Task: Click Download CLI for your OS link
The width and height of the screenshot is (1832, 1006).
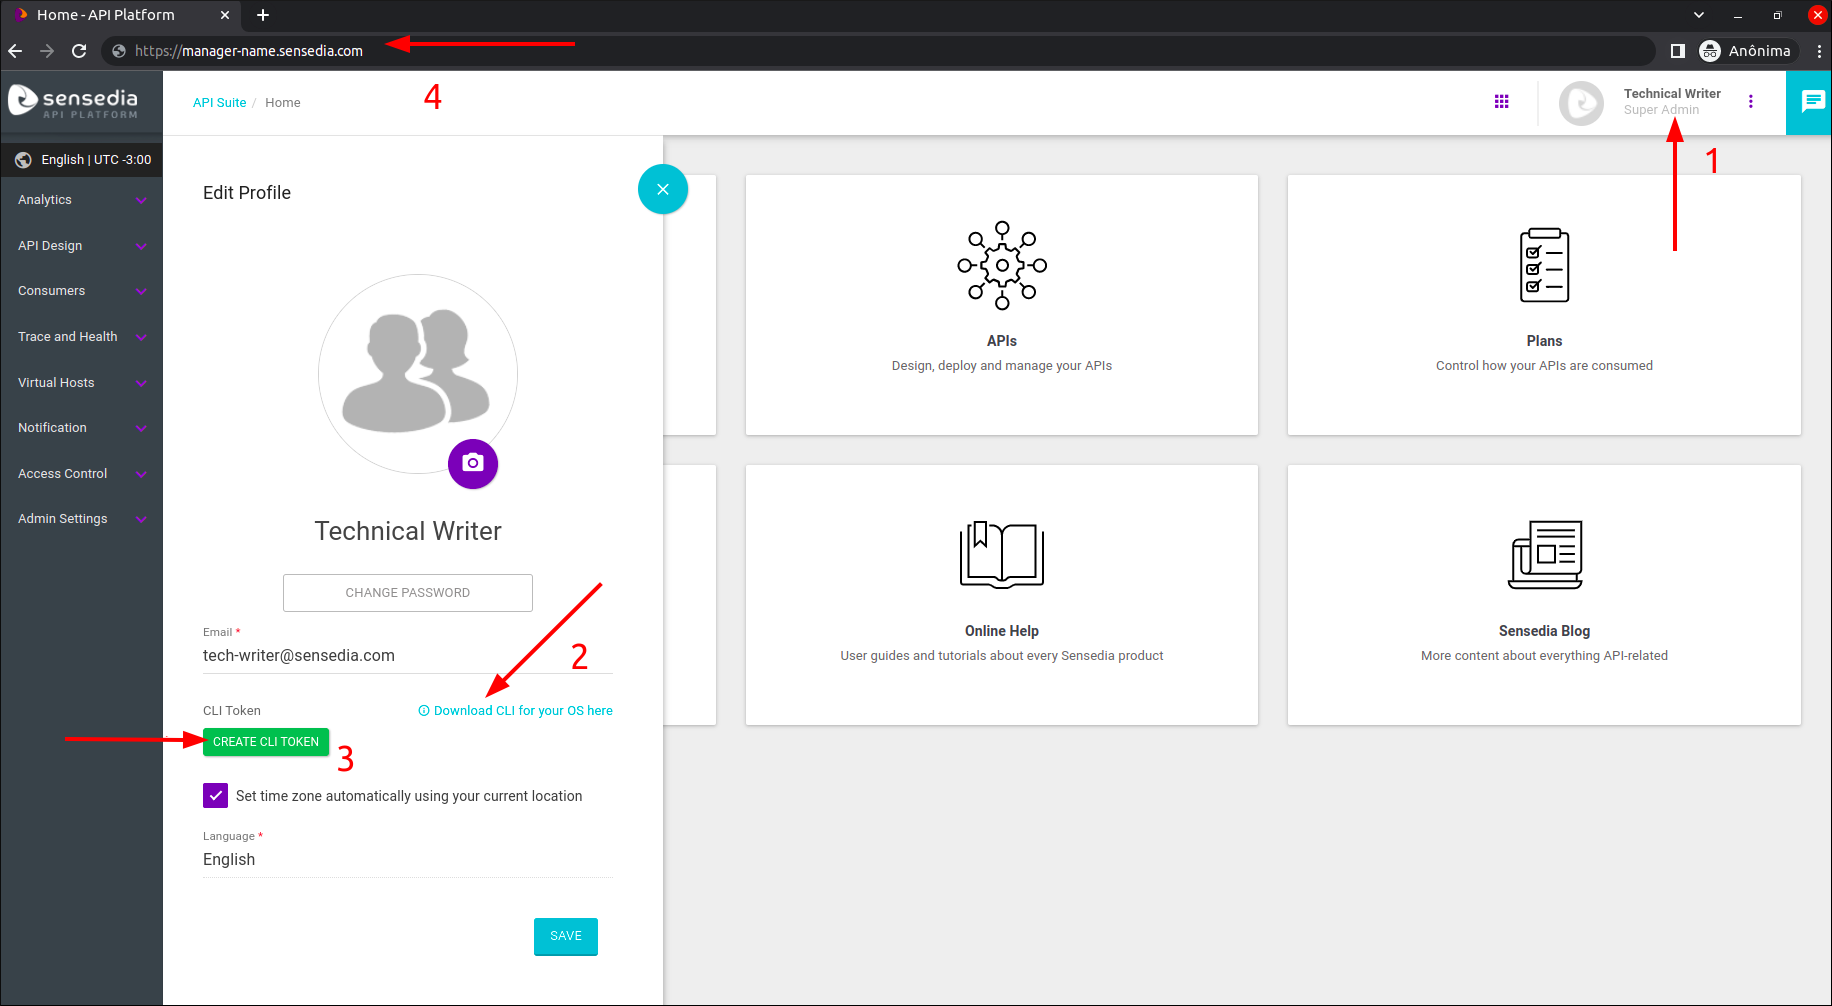Action: pos(522,711)
